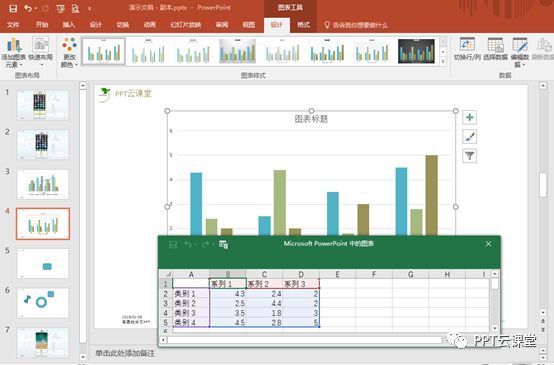Select slide 2 thumbnail
This screenshot has height=365, width=554.
pyautogui.click(x=43, y=145)
